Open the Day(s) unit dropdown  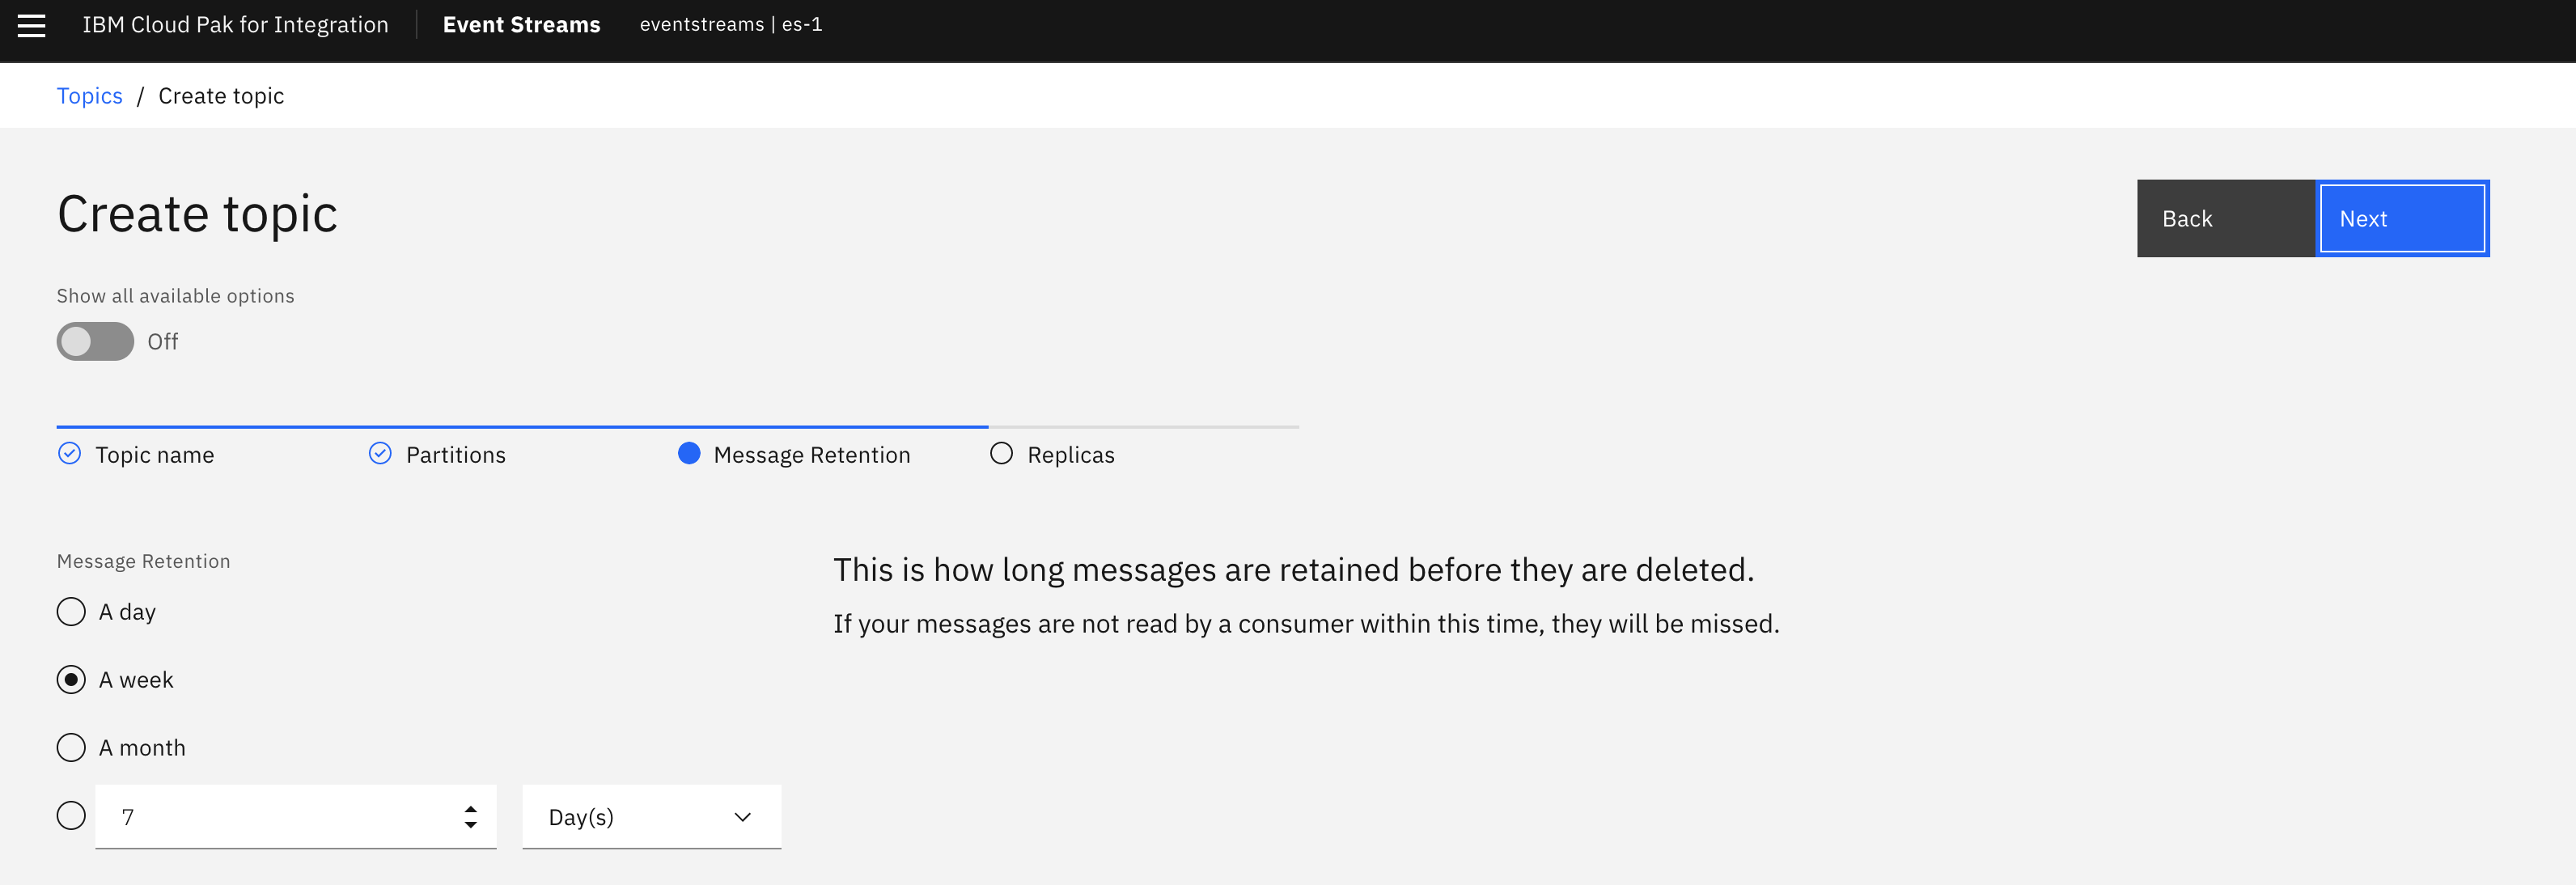(652, 817)
